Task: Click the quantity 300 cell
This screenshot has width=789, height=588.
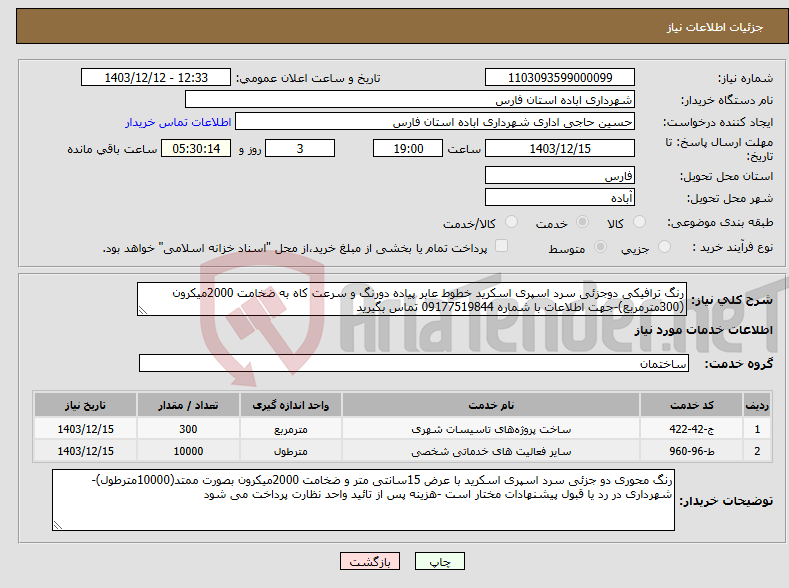Action: tap(188, 429)
